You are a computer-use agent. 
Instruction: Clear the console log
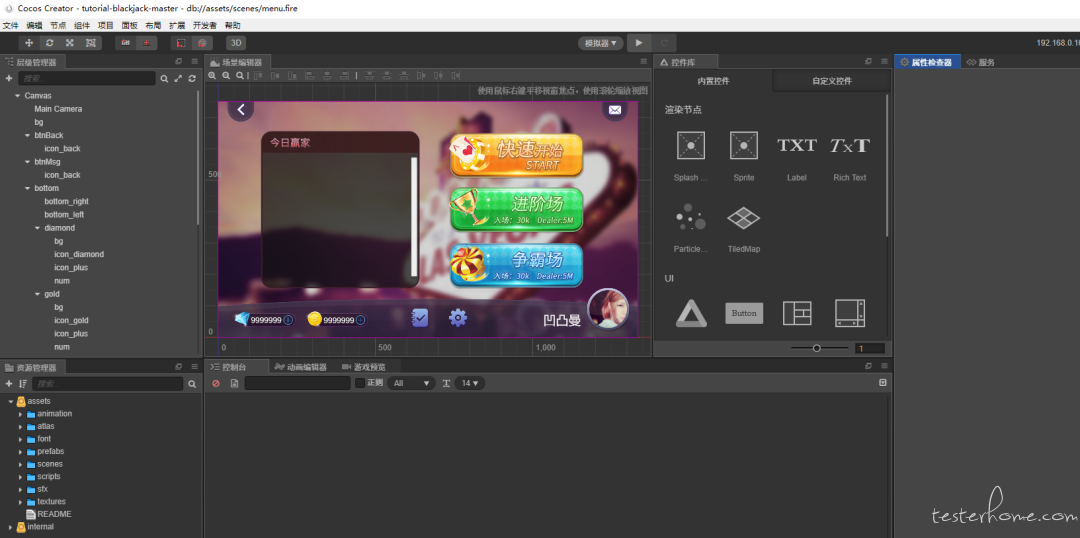[x=216, y=383]
